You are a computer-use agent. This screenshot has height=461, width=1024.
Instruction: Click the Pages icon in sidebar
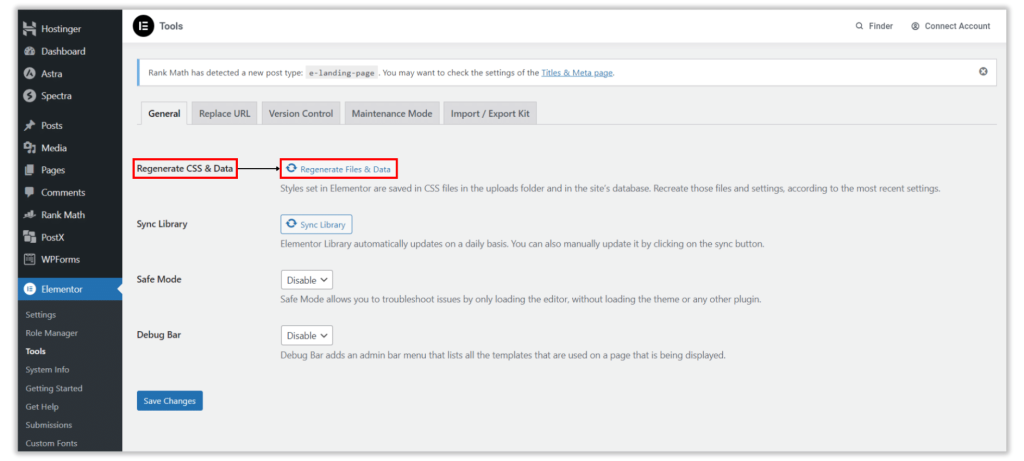(x=29, y=170)
